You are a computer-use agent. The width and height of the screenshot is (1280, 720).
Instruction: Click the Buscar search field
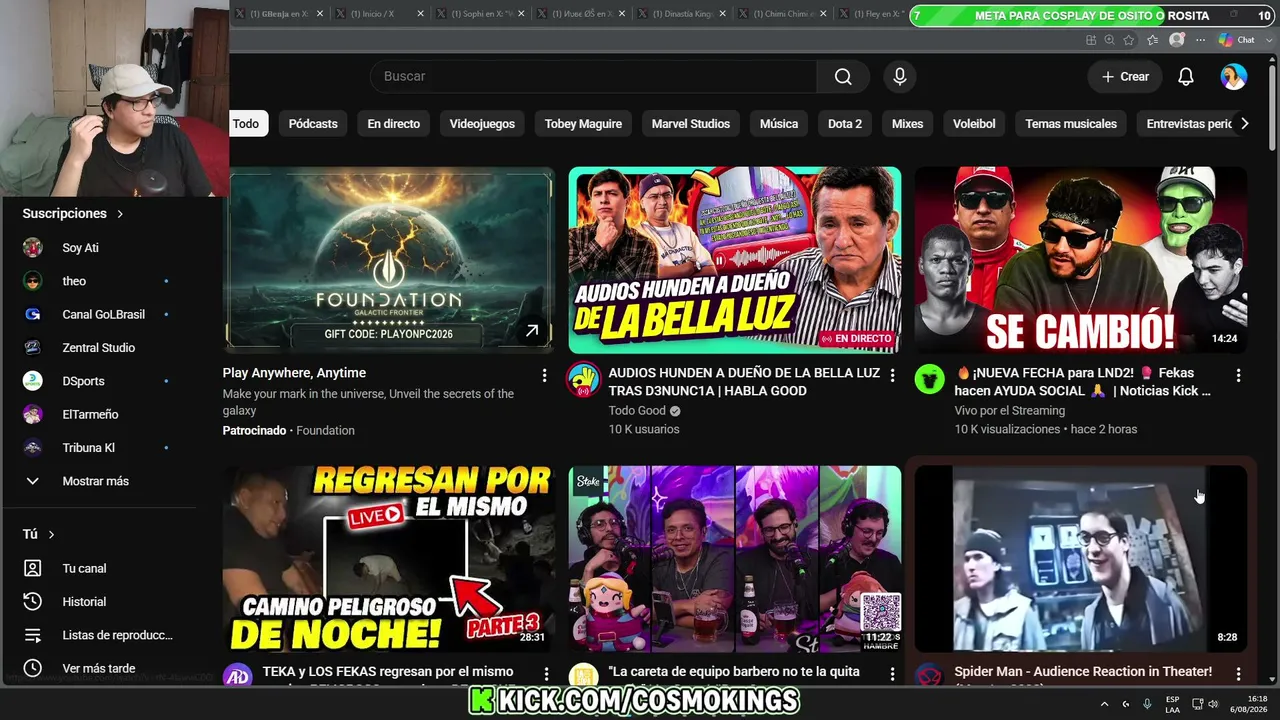(x=593, y=77)
